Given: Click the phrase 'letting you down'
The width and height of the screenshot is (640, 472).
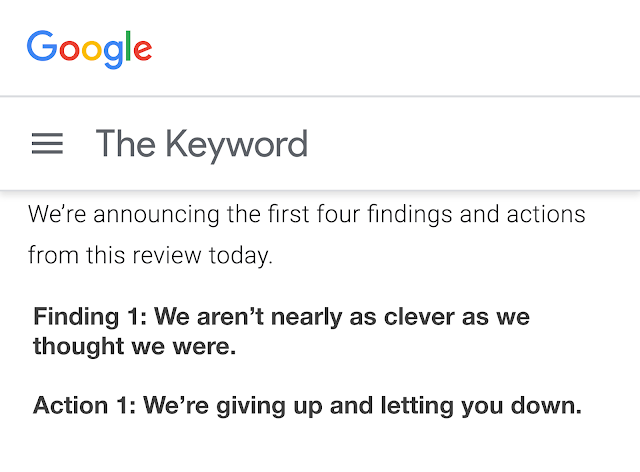Looking at the screenshot, I should click(481, 406).
